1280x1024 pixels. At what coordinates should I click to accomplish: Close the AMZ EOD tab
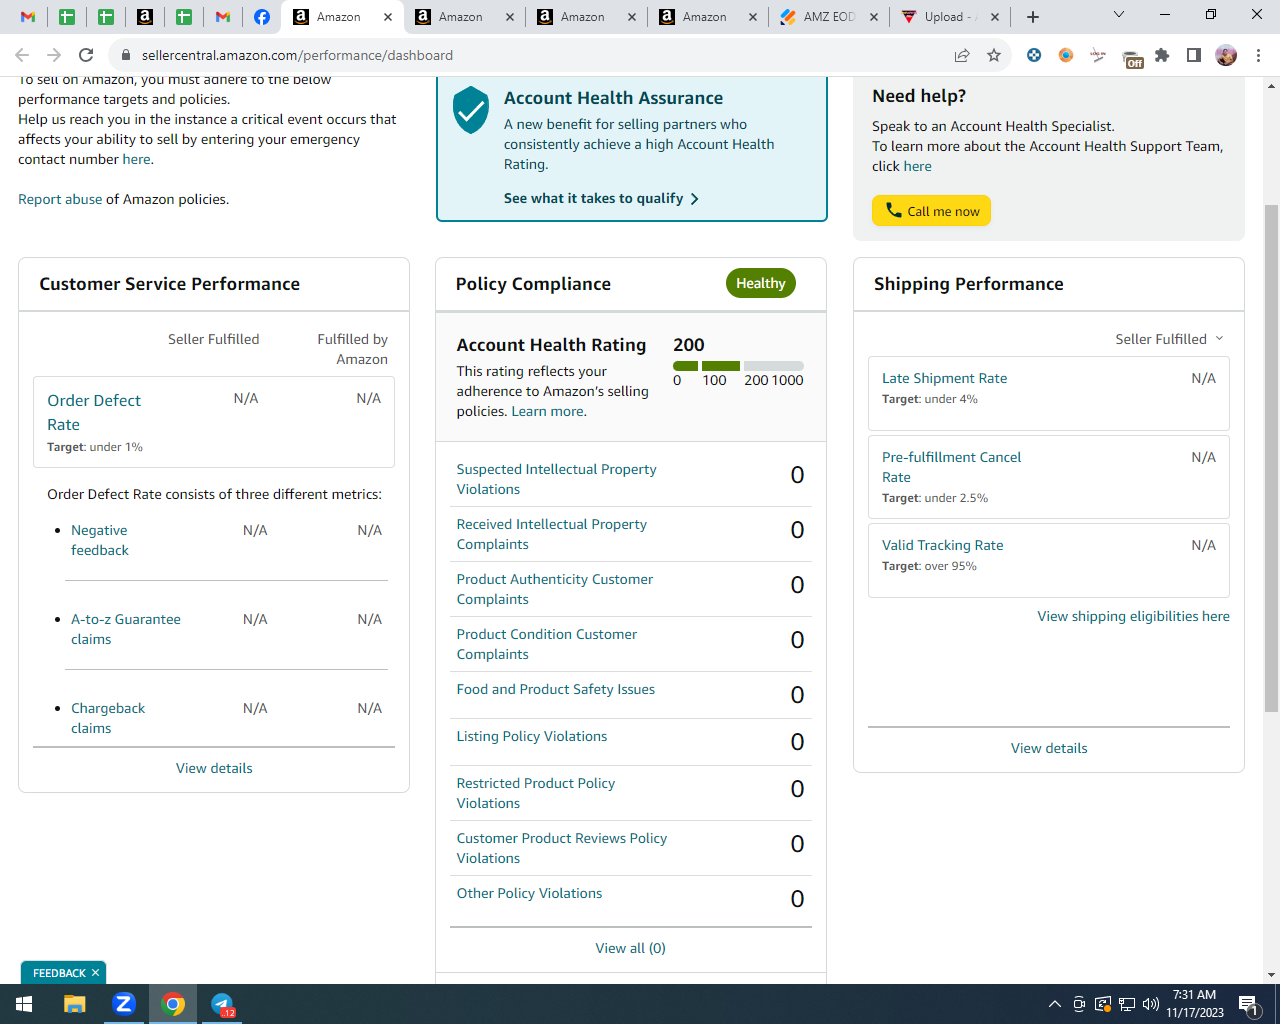[873, 17]
